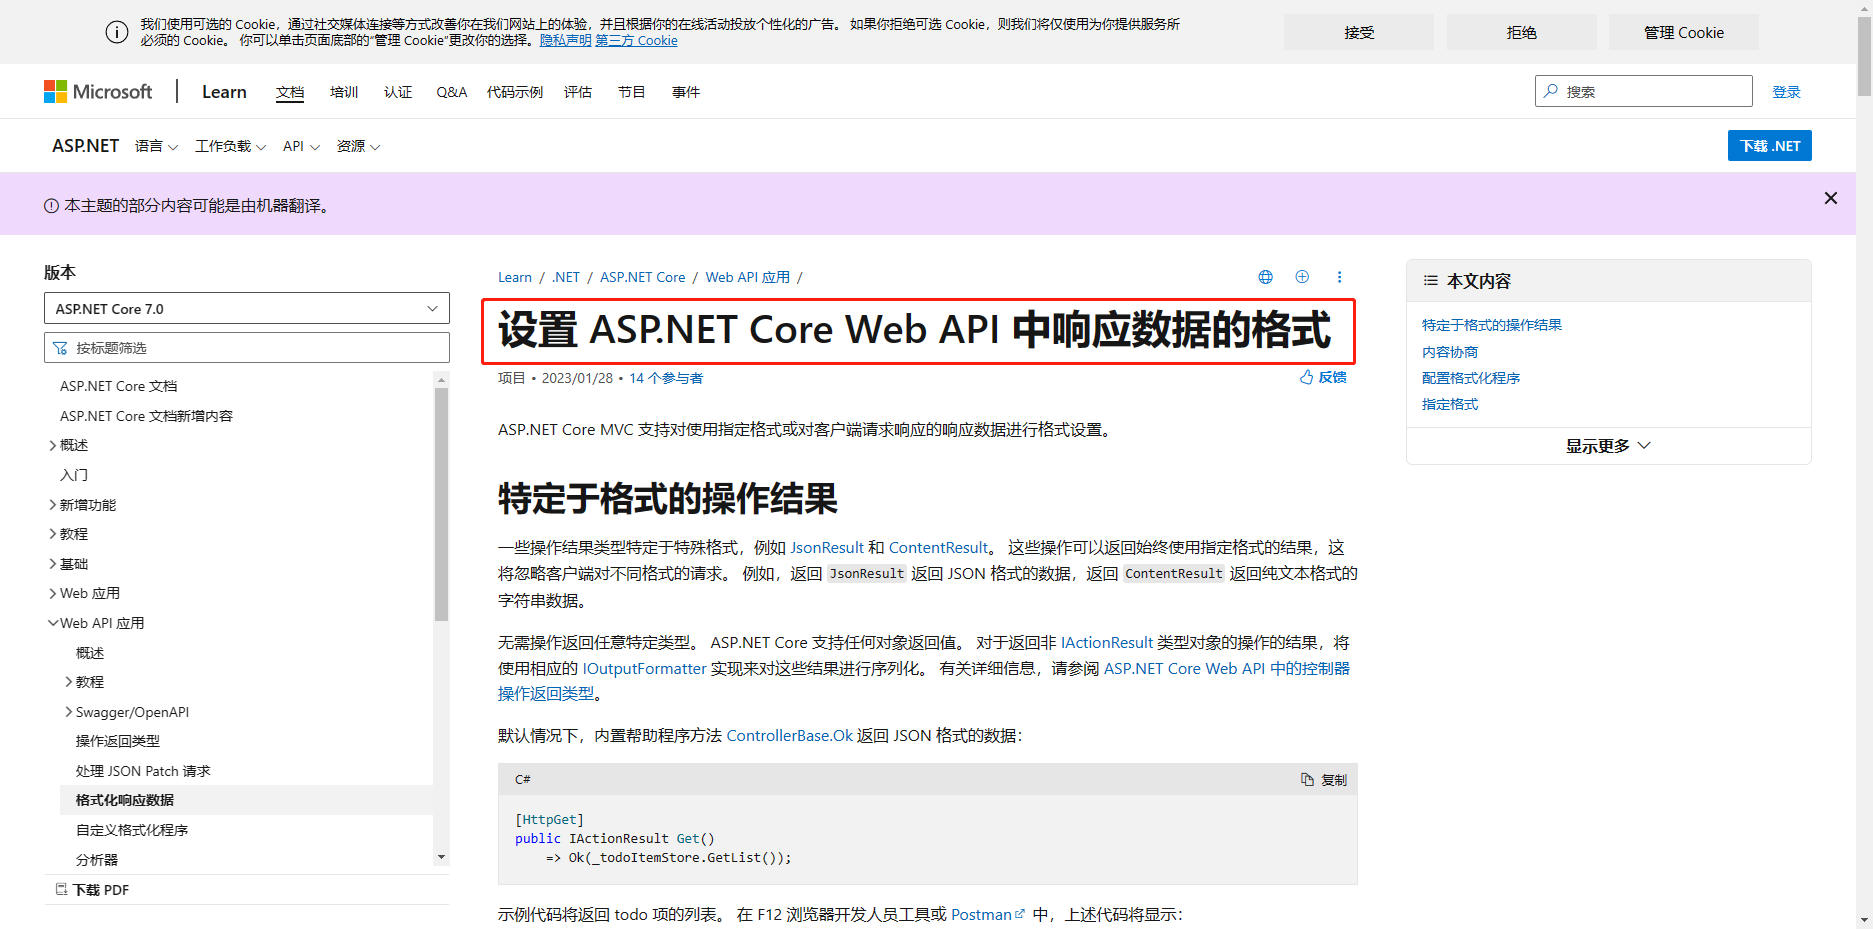Copy code with the 复制 button
This screenshot has width=1873, height=929.
pos(1324,780)
